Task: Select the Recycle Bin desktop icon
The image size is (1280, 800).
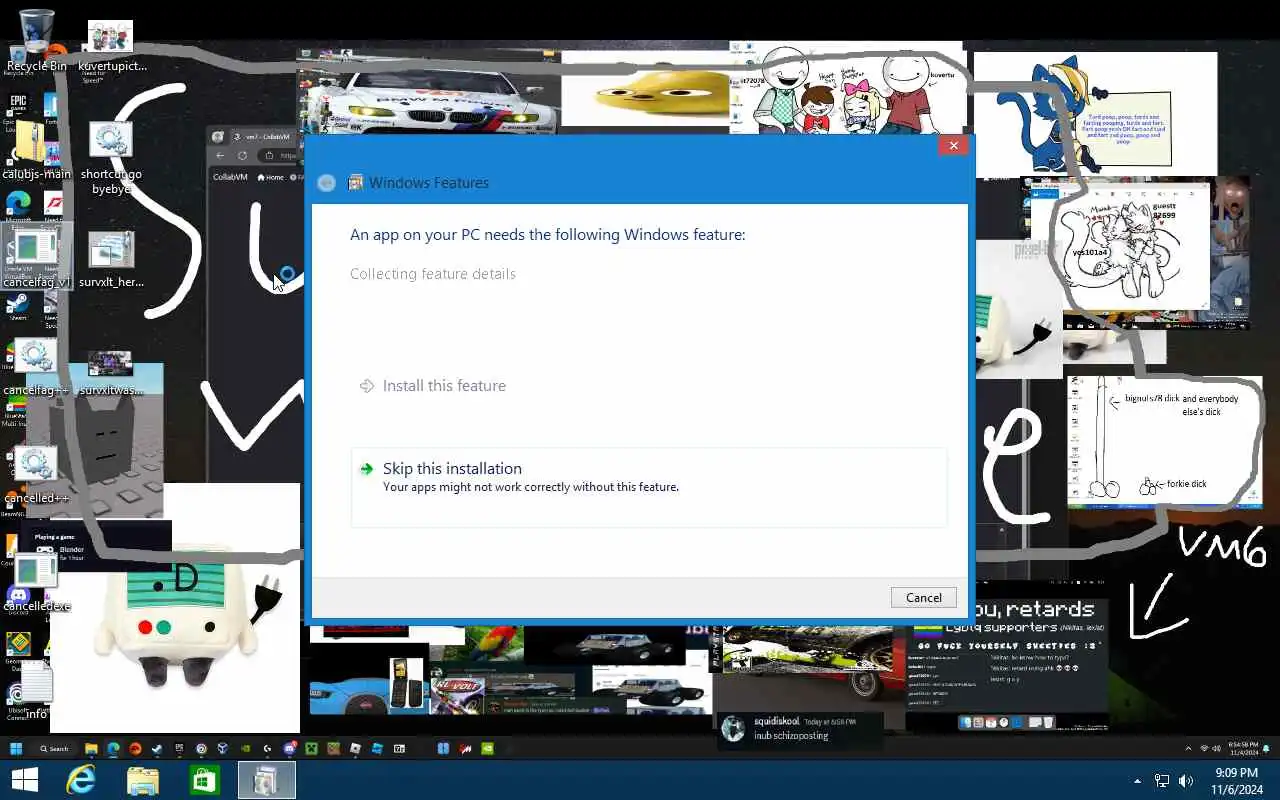Action: point(36,42)
